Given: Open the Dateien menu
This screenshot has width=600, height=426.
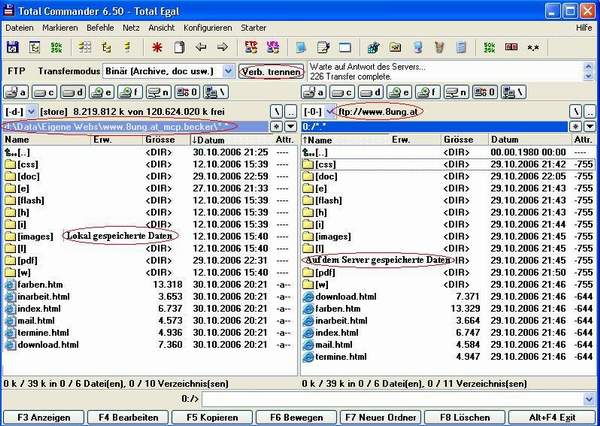Looking at the screenshot, I should coord(19,28).
